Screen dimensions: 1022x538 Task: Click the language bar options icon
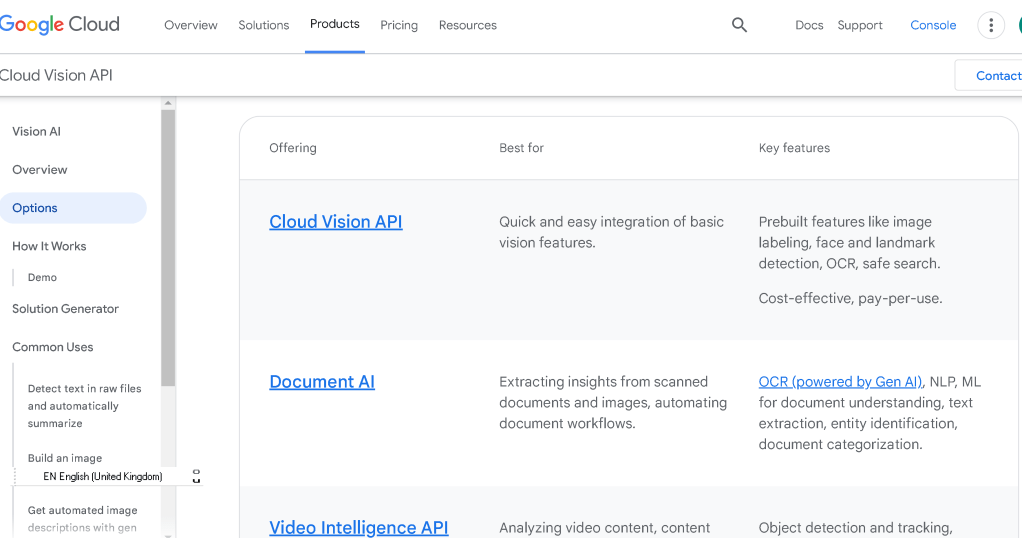tap(196, 476)
